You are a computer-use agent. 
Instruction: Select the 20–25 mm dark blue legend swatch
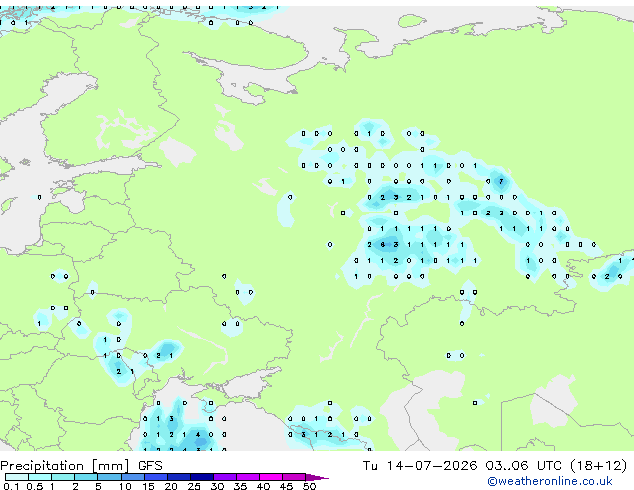(x=179, y=477)
